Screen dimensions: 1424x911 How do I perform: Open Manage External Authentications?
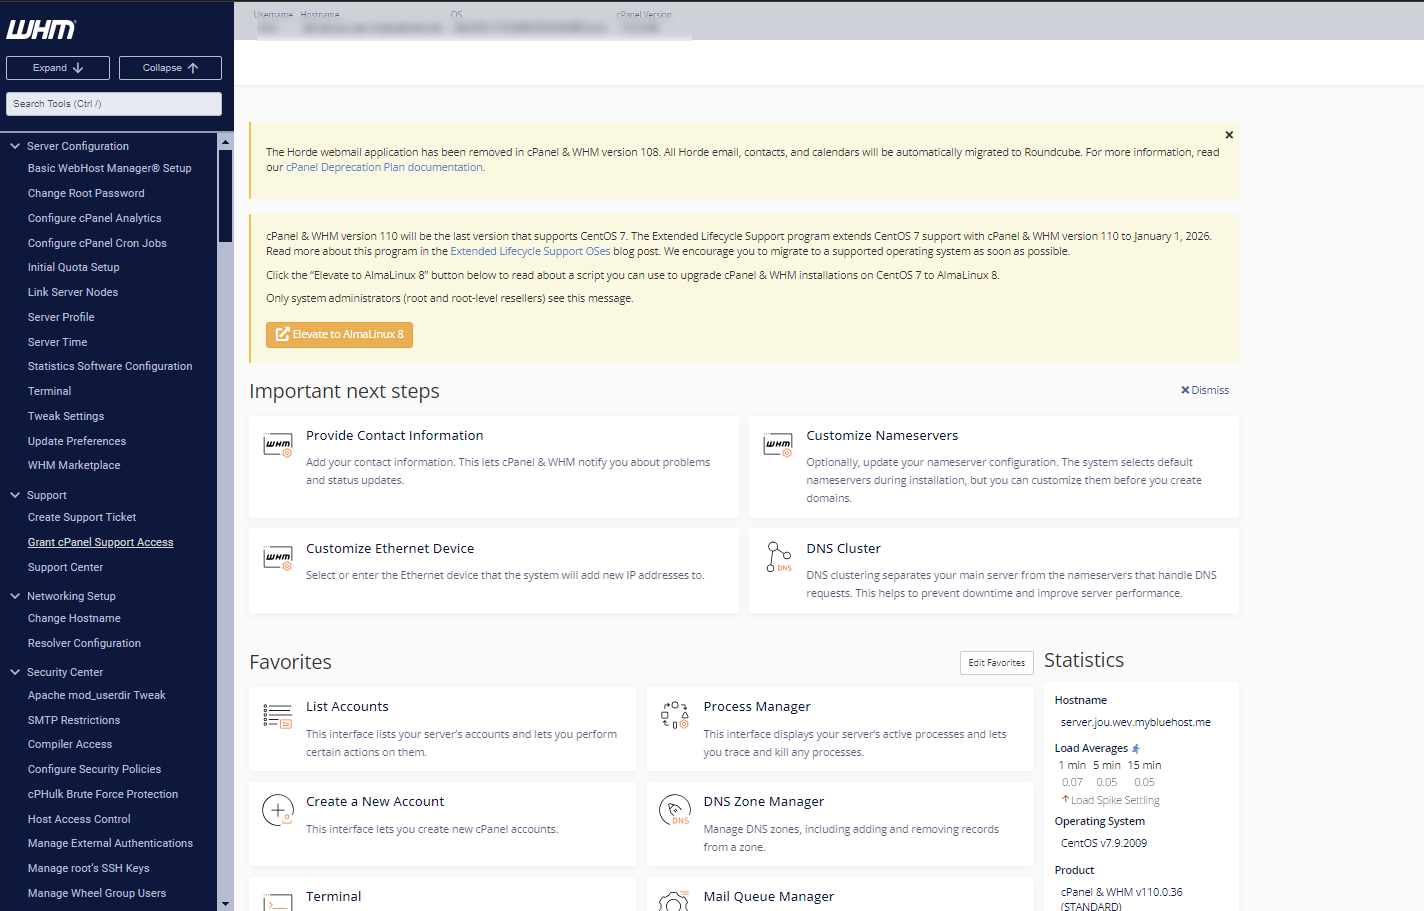pos(110,843)
